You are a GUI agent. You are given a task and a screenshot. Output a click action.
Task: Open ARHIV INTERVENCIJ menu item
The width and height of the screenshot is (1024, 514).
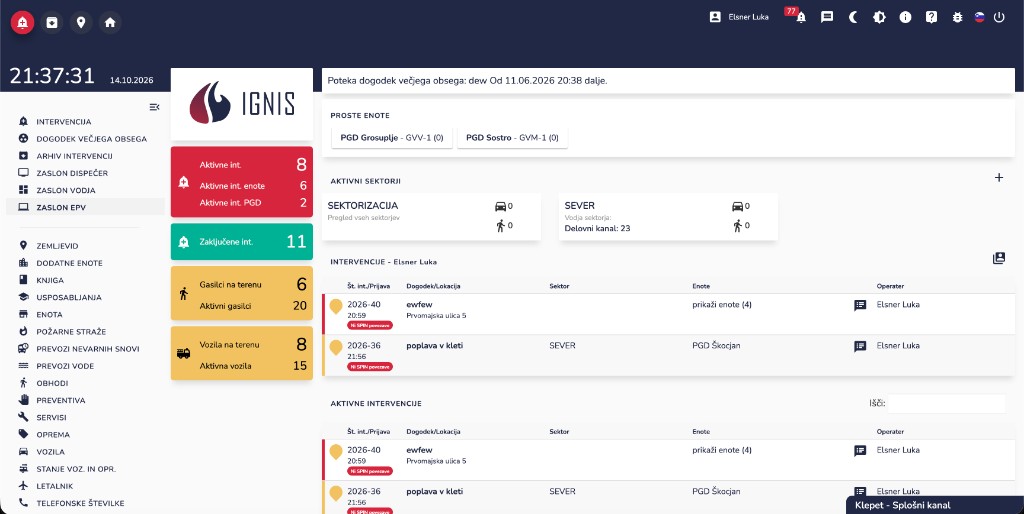(85, 156)
